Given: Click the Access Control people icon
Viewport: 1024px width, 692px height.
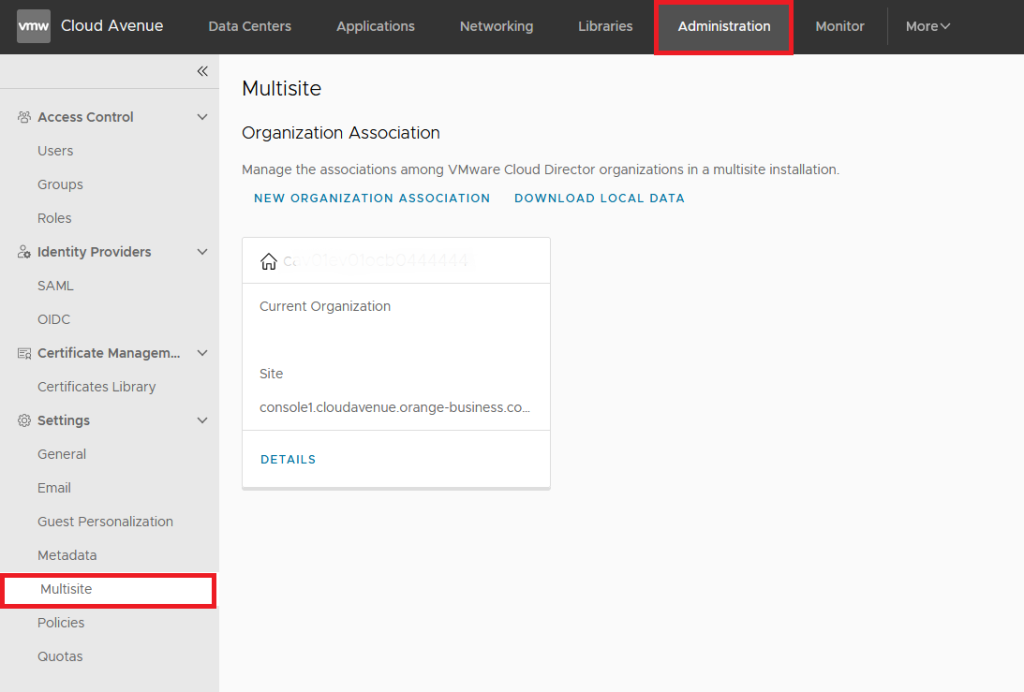Looking at the screenshot, I should point(24,117).
